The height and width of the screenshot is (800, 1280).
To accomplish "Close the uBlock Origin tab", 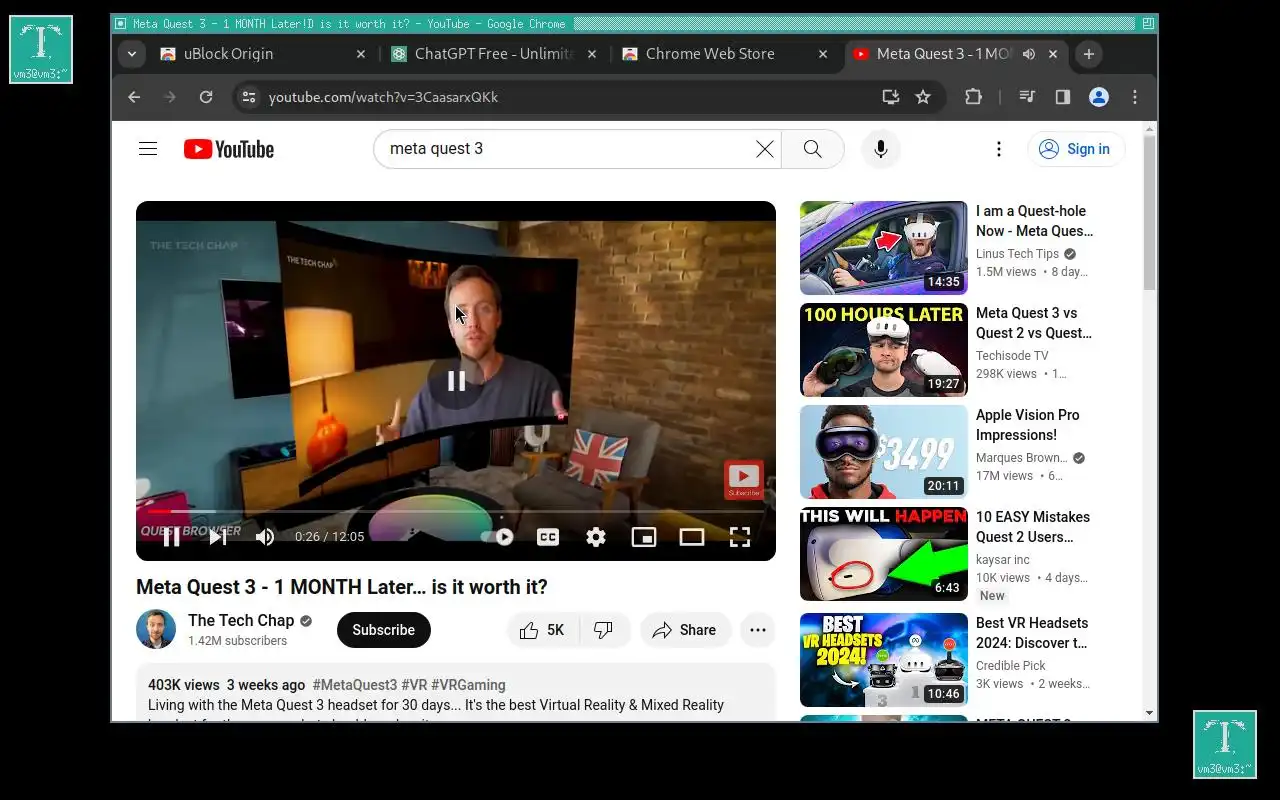I will [361, 54].
